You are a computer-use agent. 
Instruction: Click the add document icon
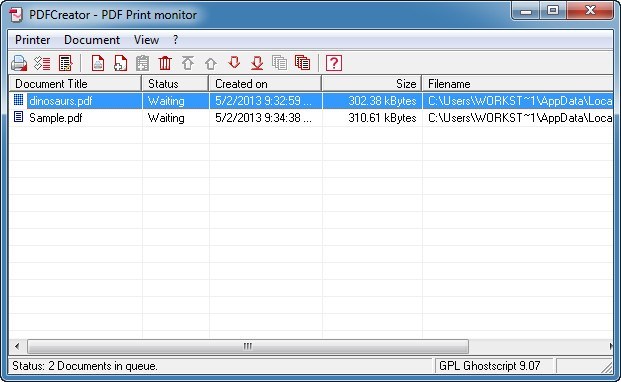coord(120,63)
